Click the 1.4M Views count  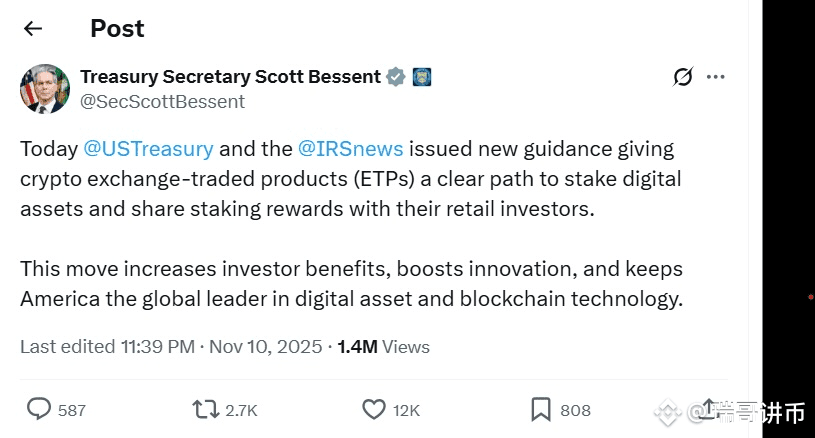tap(384, 347)
